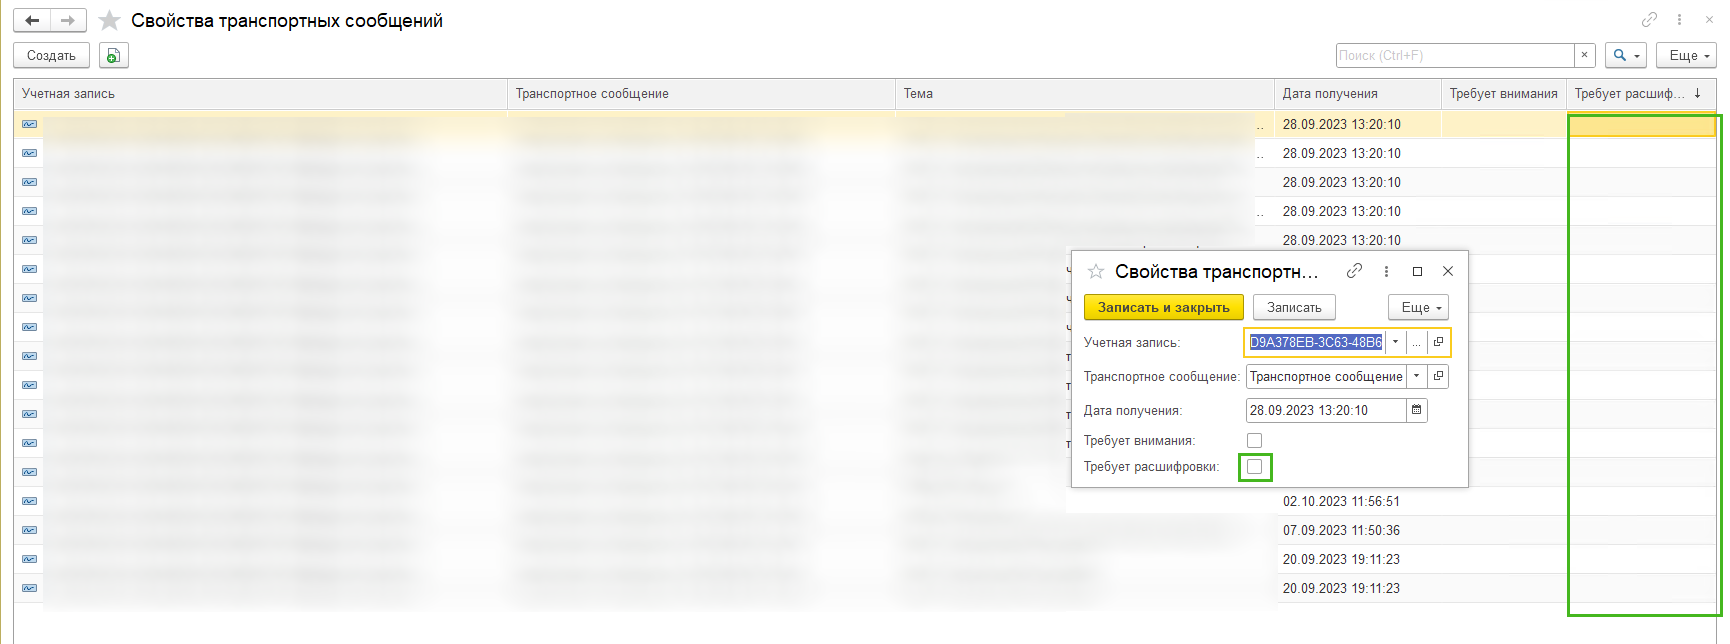1730x644 pixels.
Task: Toggle the Требует внимания checkbox
Action: [1255, 441]
